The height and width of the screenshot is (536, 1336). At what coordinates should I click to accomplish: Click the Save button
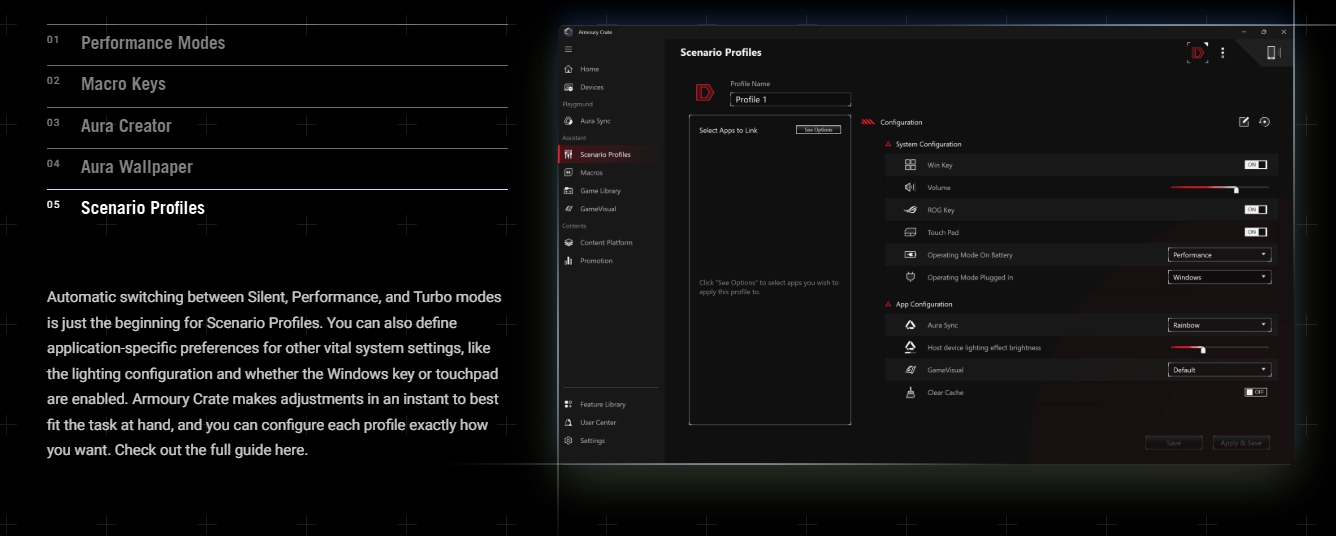tap(1174, 442)
